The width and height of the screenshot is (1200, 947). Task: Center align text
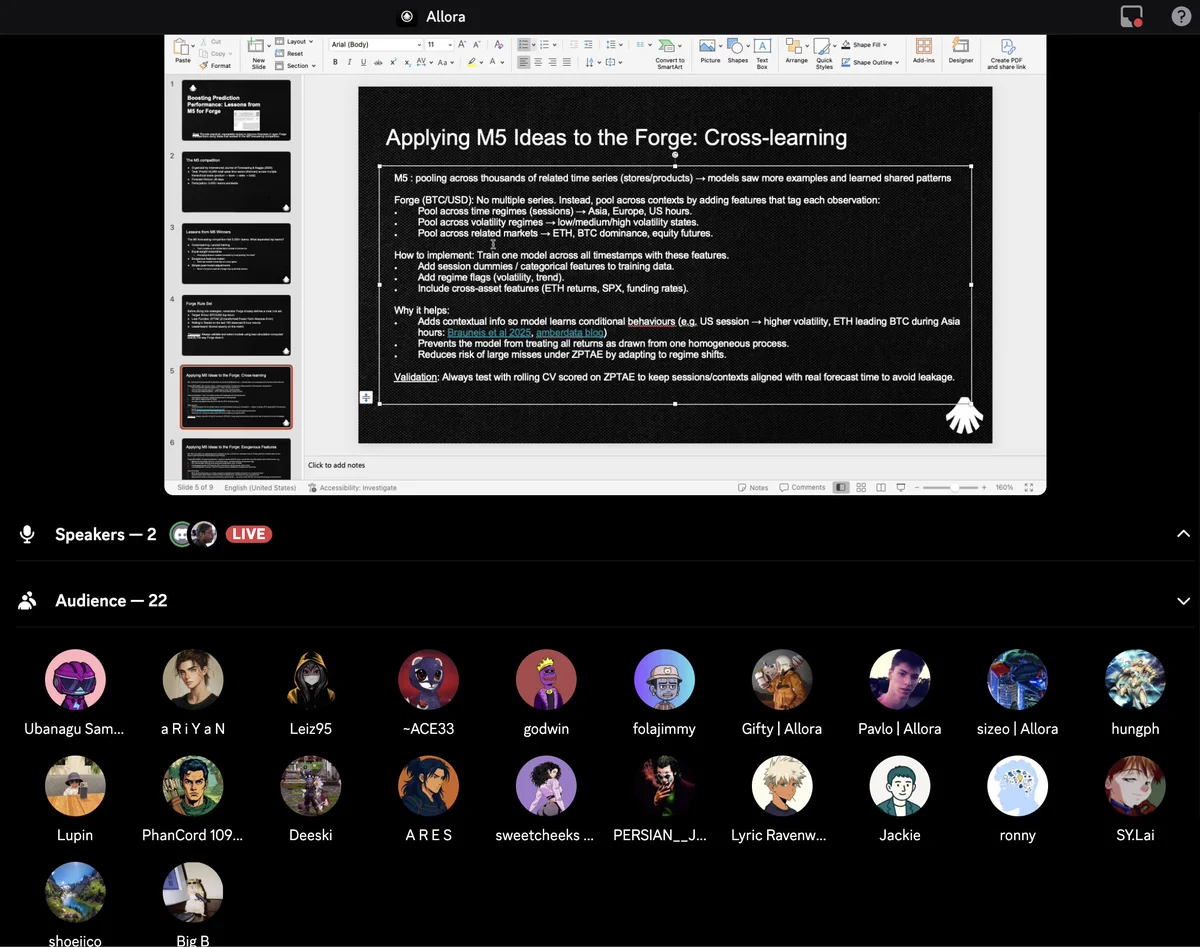point(538,62)
